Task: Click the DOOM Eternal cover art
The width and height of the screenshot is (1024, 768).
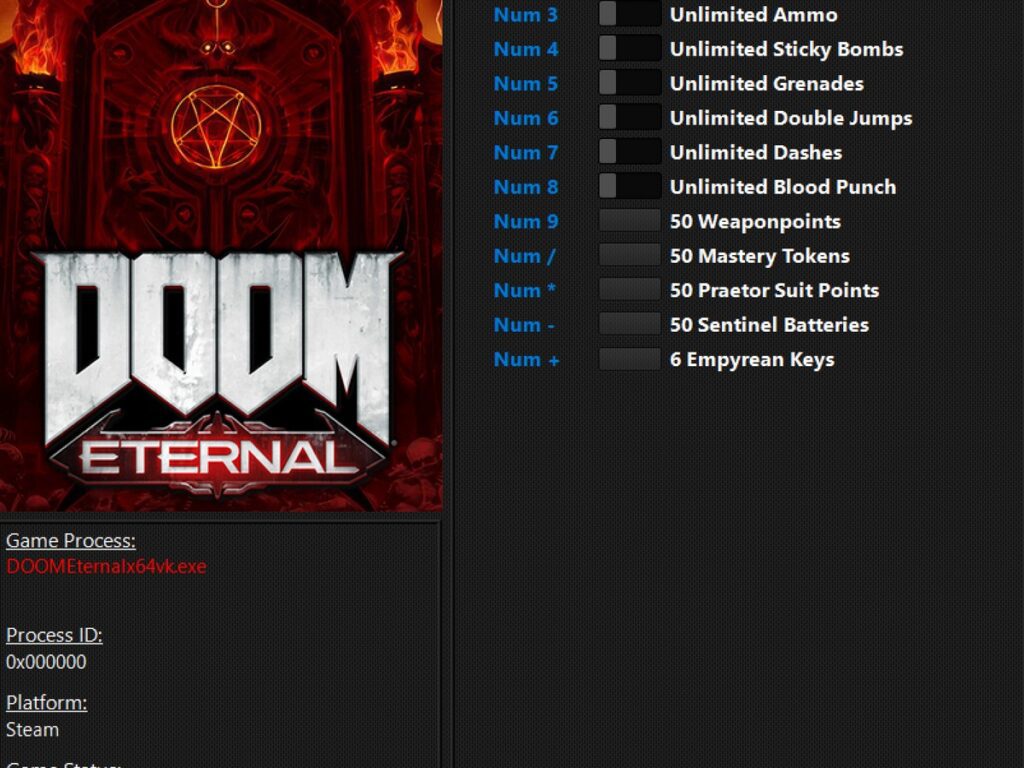Action: click(221, 255)
